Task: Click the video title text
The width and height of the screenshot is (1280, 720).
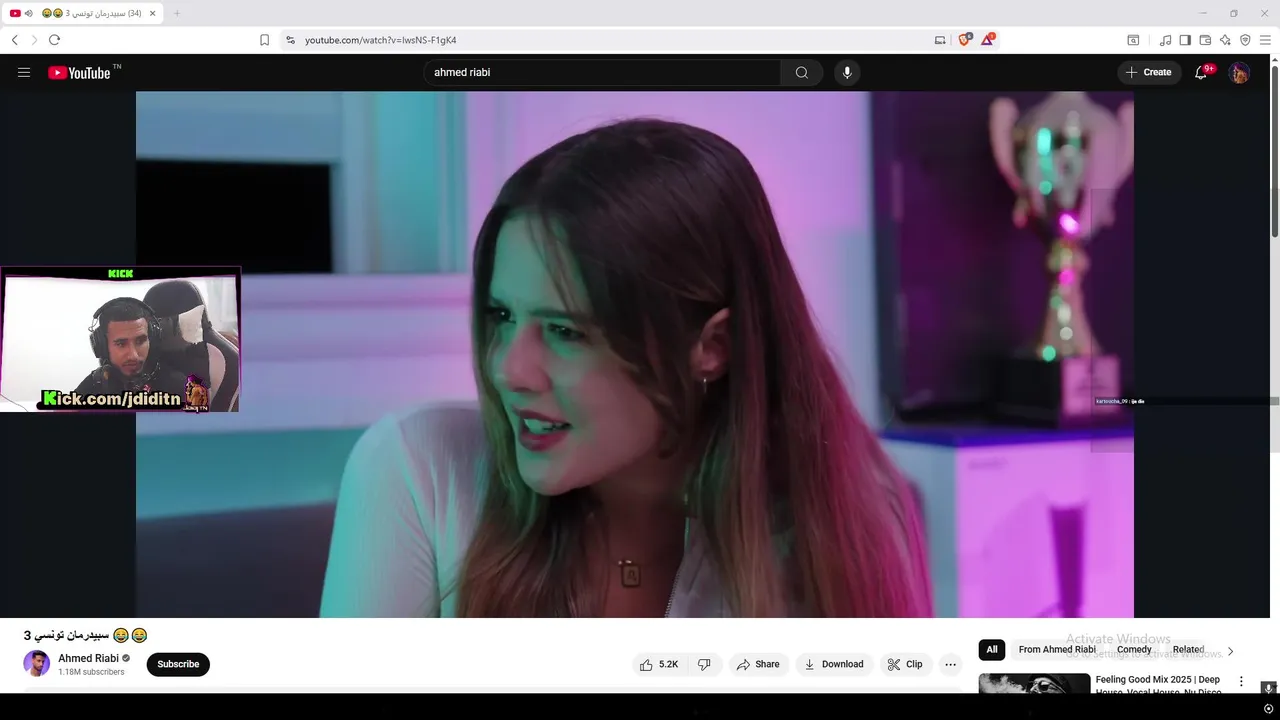Action: click(86, 635)
